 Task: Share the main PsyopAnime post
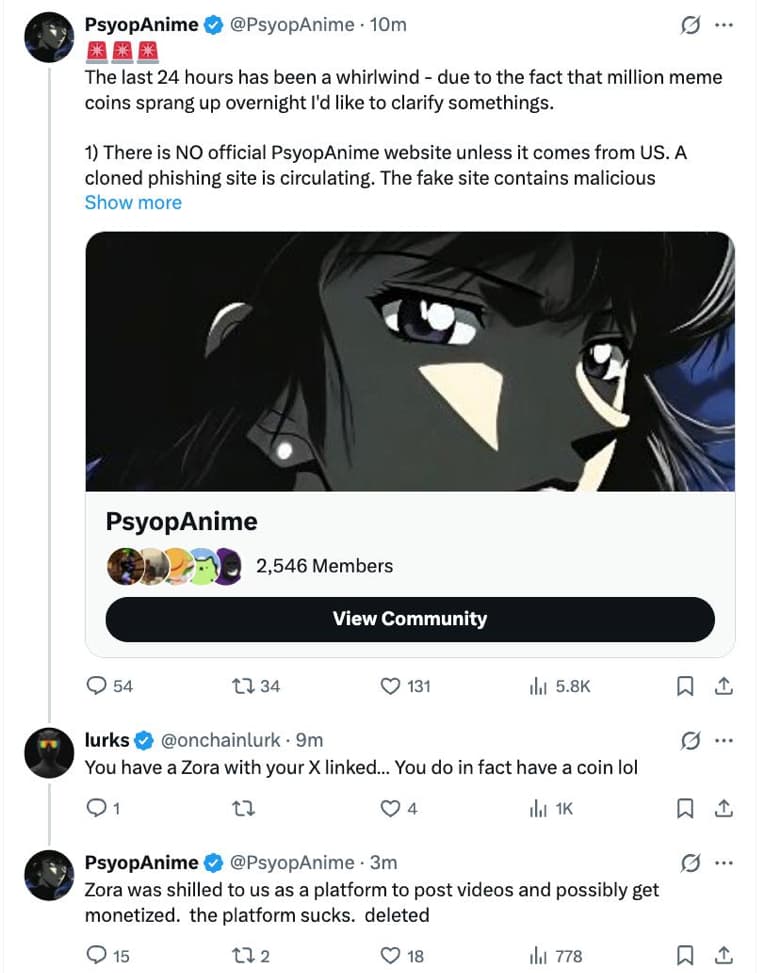[725, 686]
